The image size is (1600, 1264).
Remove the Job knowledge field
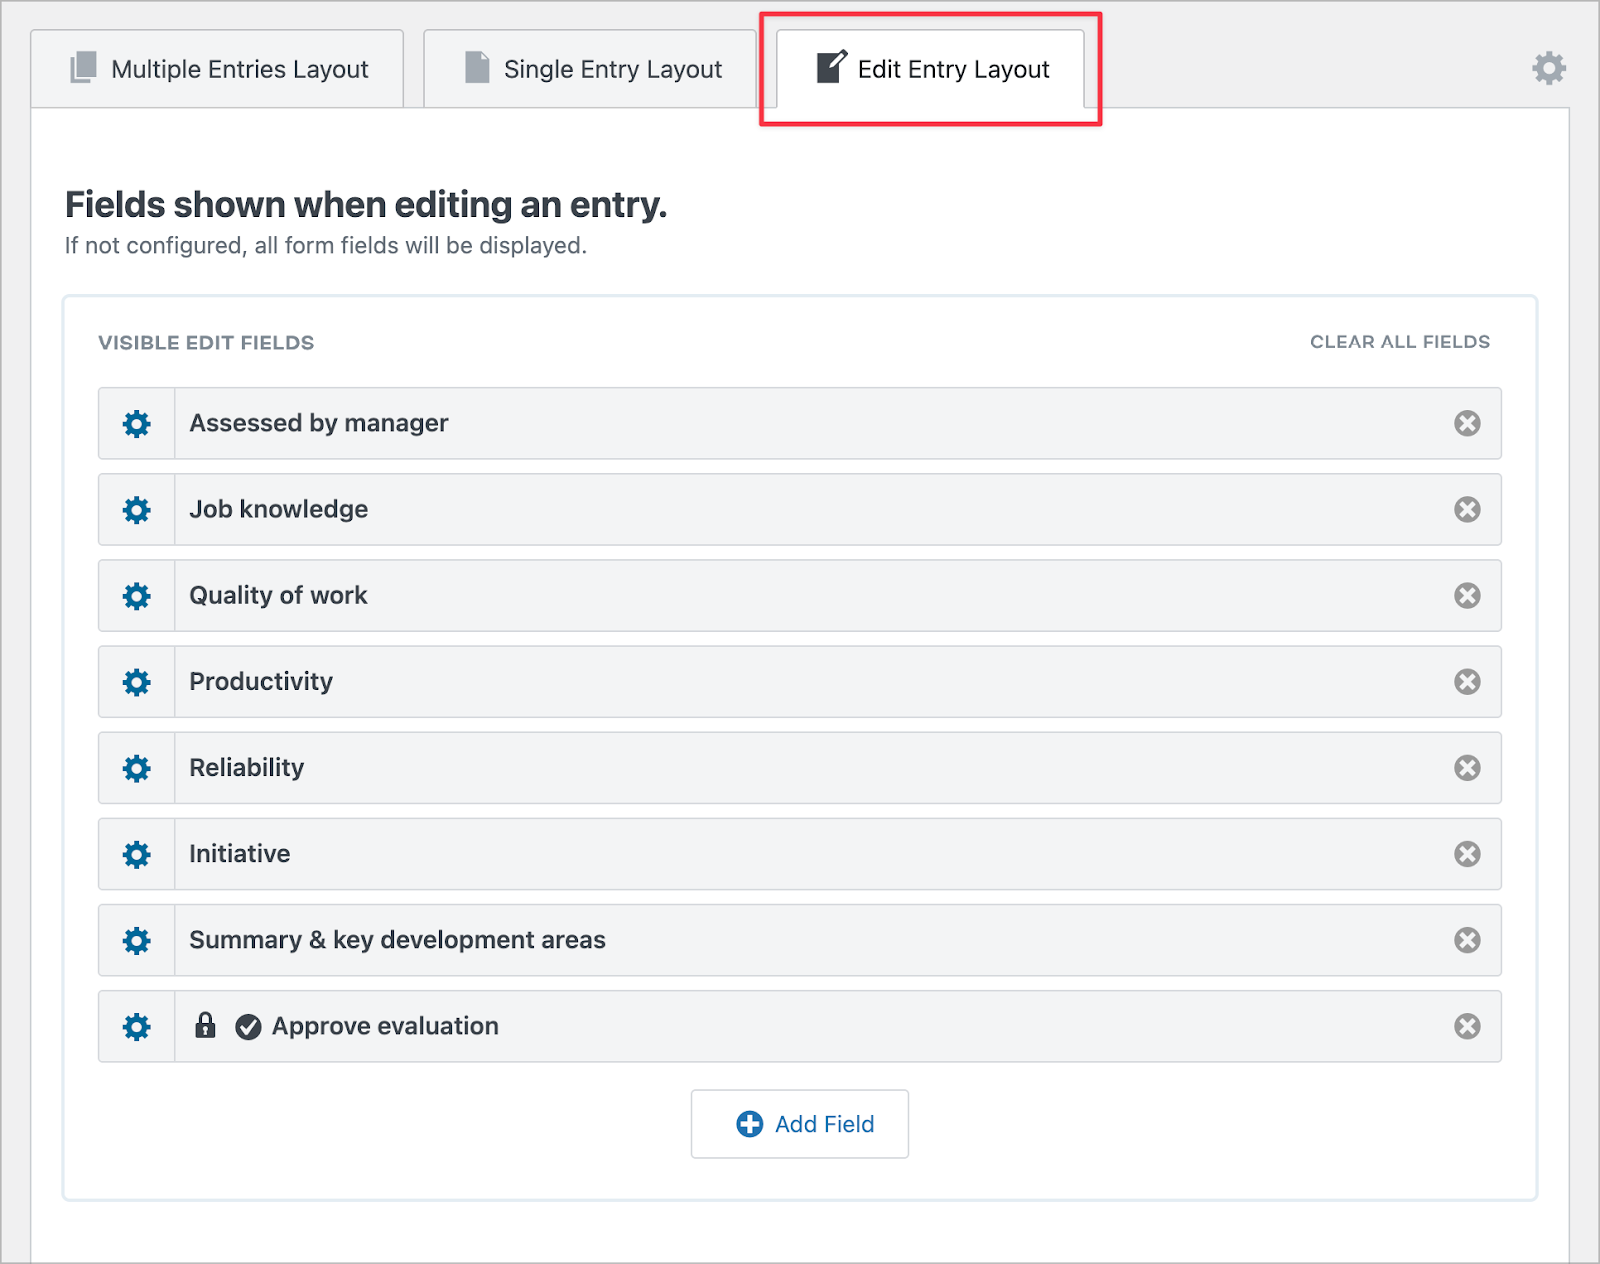[x=1467, y=509]
